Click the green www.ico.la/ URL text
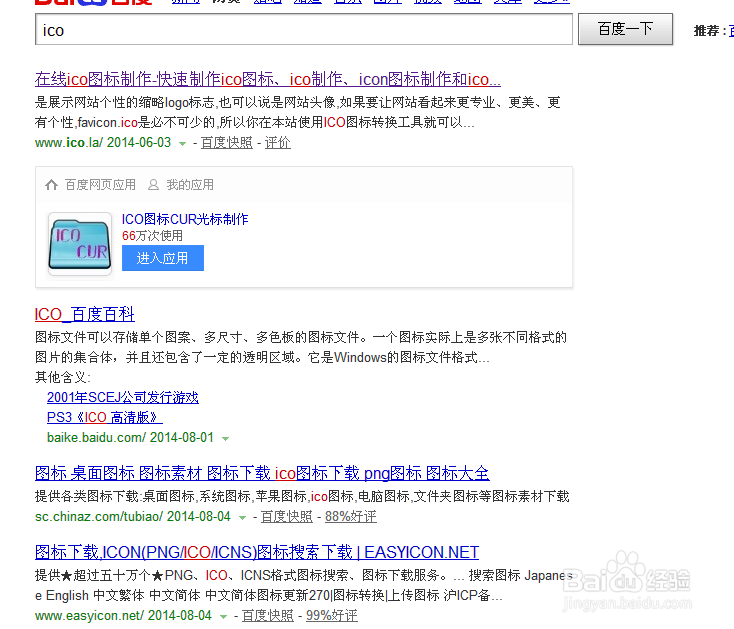Image resolution: width=734 pixels, height=629 pixels. [69, 143]
